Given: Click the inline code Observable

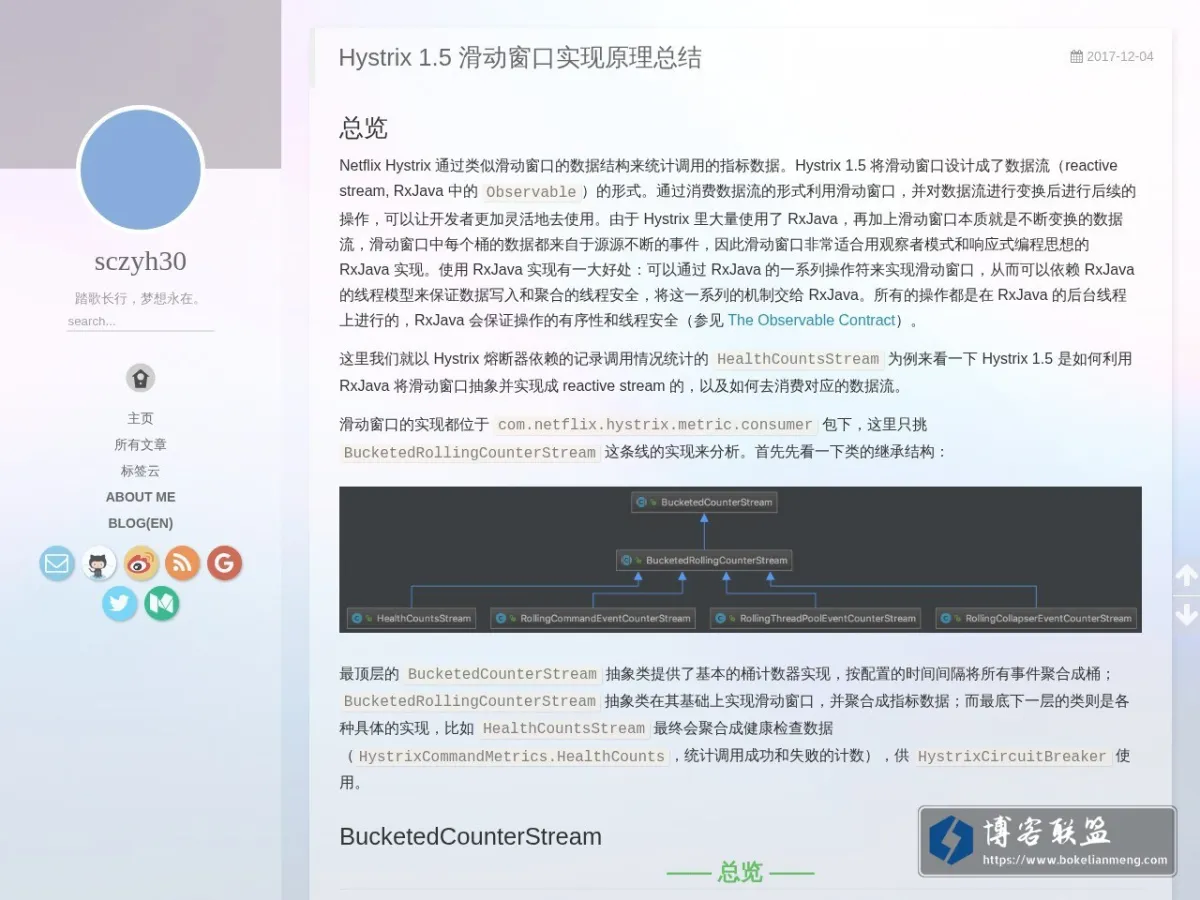Looking at the screenshot, I should (x=531, y=192).
